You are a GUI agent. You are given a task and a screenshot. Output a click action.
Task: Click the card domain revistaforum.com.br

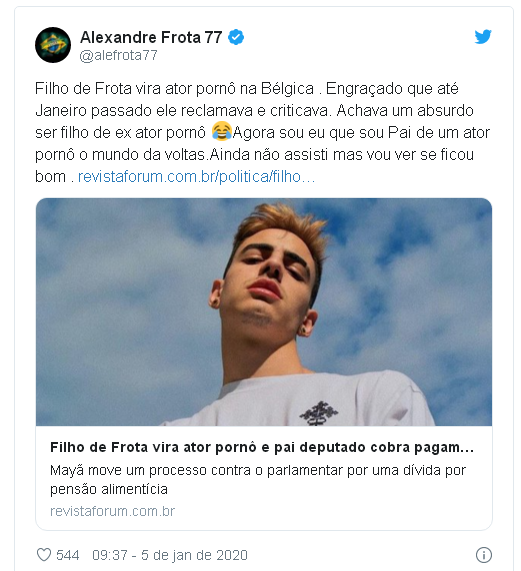pos(113,511)
